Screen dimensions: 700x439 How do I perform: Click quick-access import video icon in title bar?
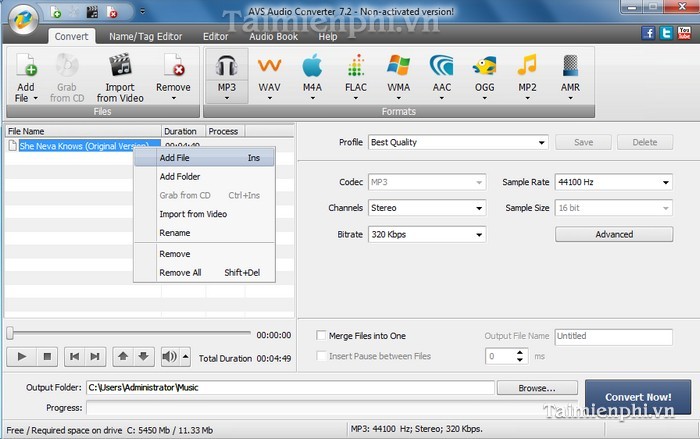[x=92, y=12]
